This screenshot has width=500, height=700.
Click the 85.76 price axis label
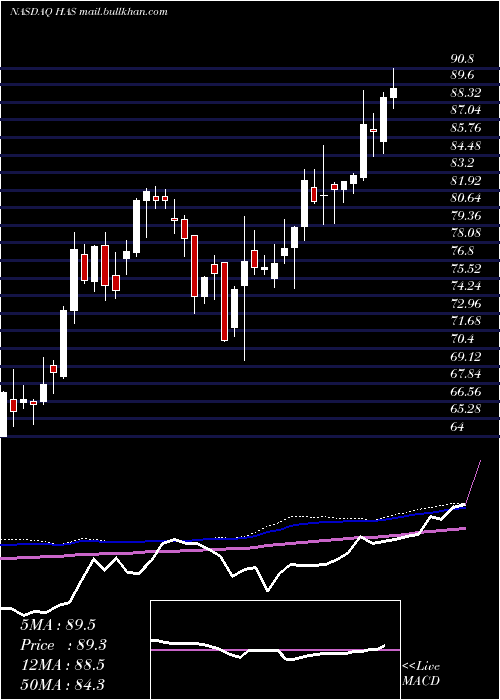point(466,128)
